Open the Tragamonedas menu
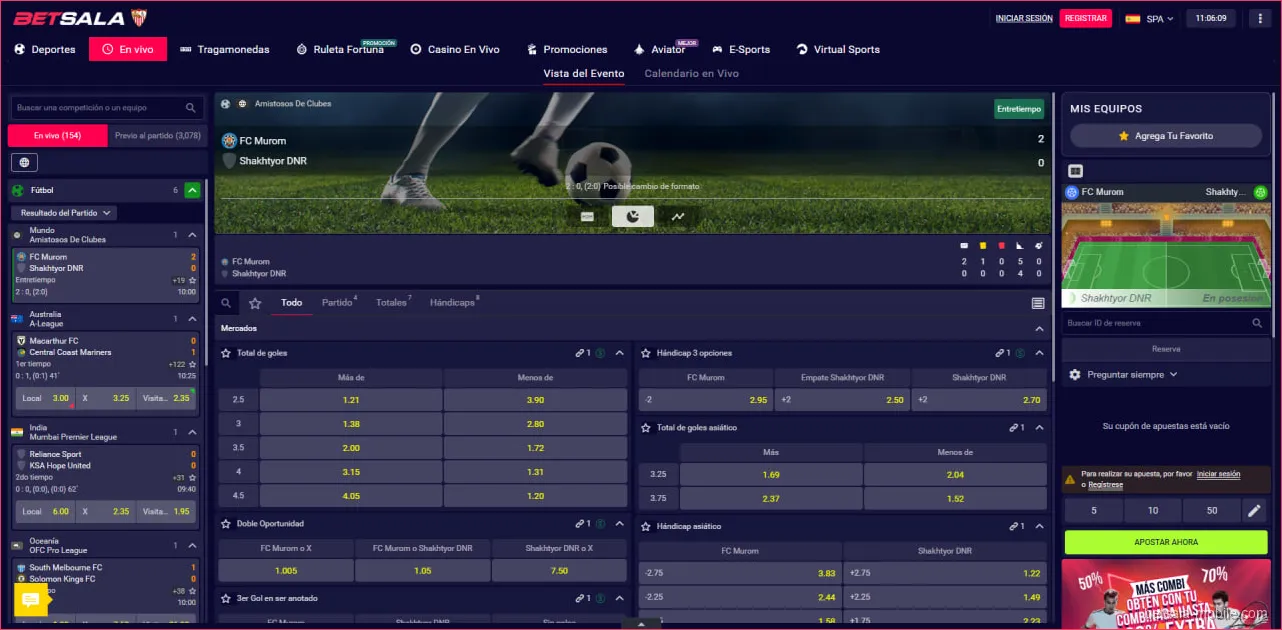This screenshot has height=630, width=1282. 225,49
